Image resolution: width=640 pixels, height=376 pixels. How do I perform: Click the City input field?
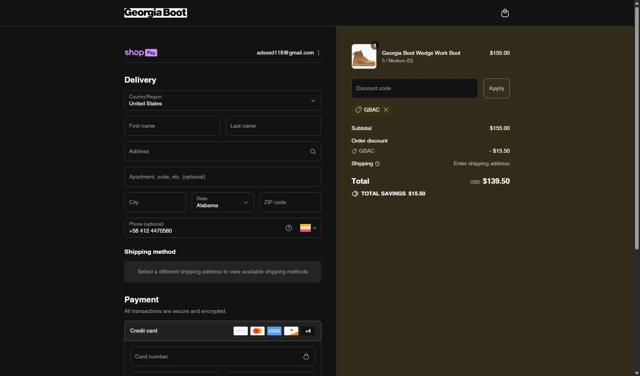tap(155, 202)
